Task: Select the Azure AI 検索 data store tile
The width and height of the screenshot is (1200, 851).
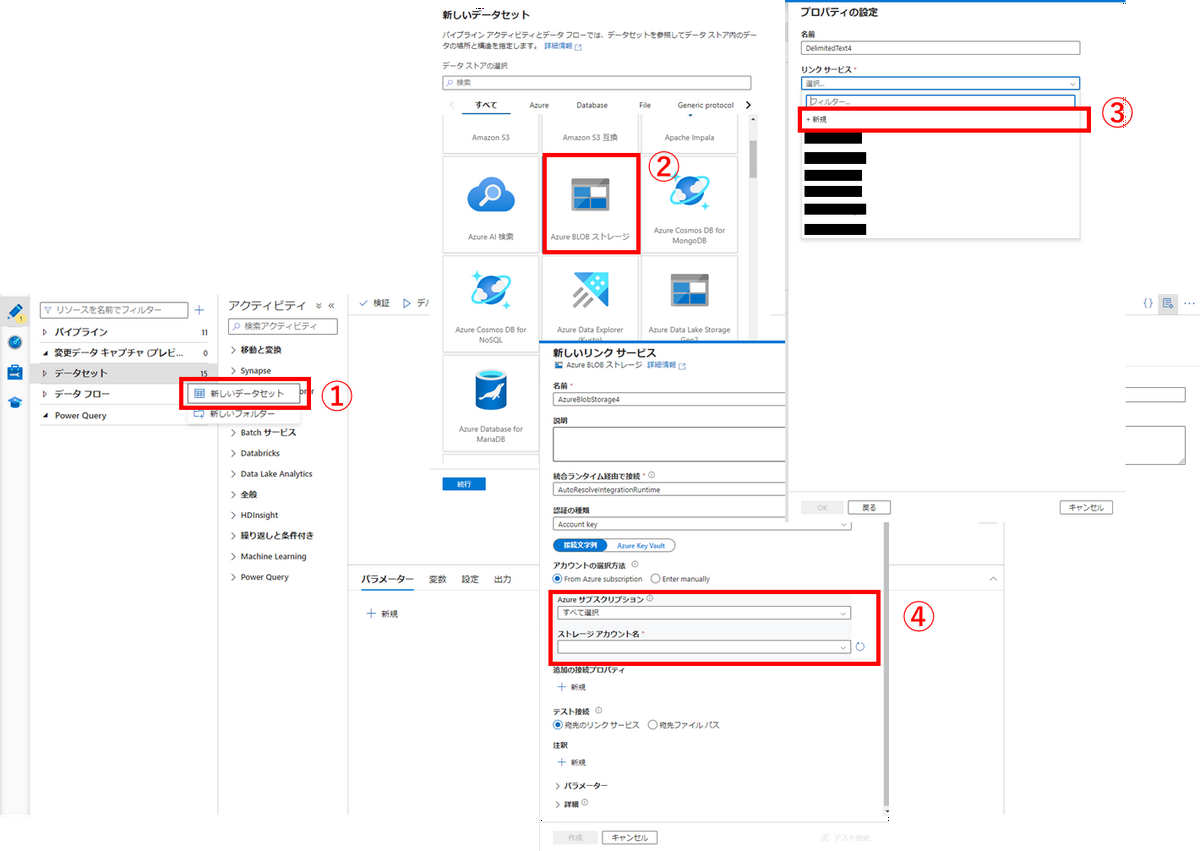Action: [x=491, y=203]
